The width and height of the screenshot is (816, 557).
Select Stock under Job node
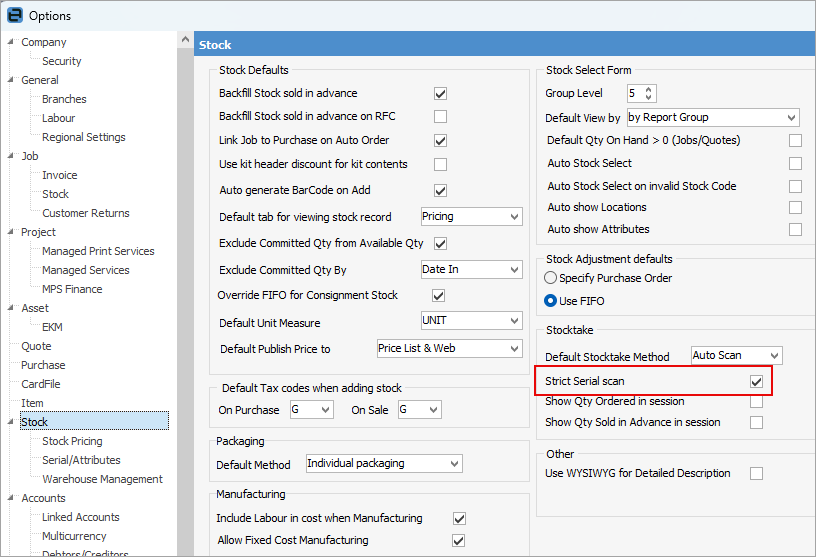pos(55,194)
